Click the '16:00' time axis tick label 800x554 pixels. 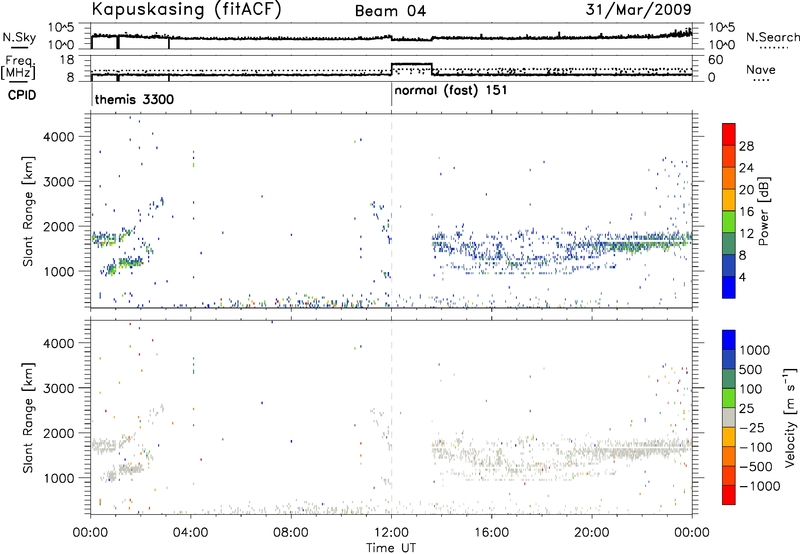pyautogui.click(x=491, y=533)
